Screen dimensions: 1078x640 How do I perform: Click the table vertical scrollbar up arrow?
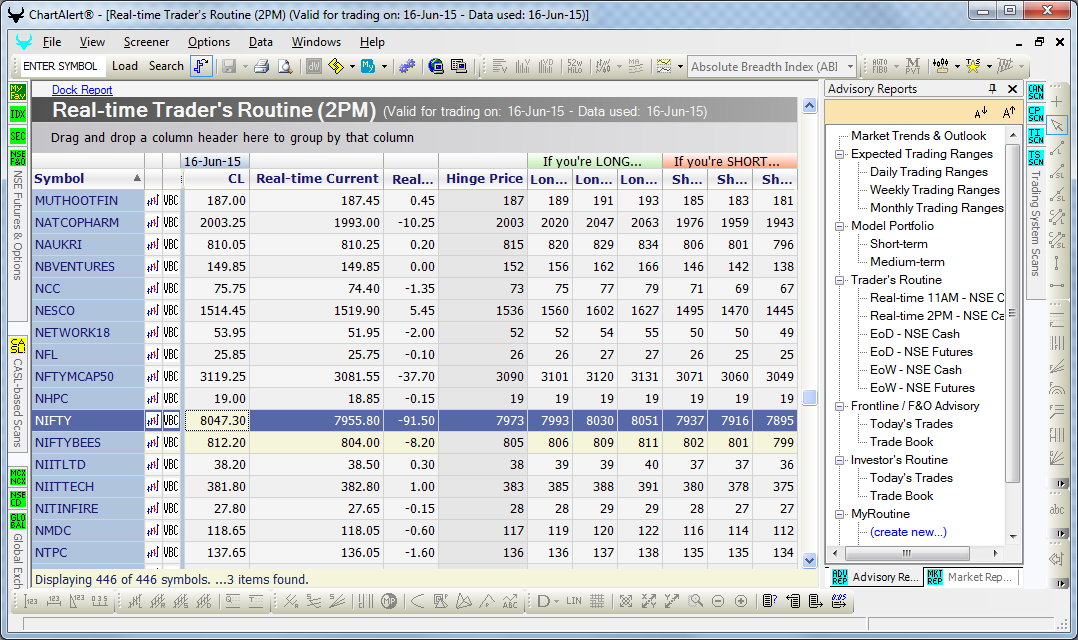[x=809, y=106]
